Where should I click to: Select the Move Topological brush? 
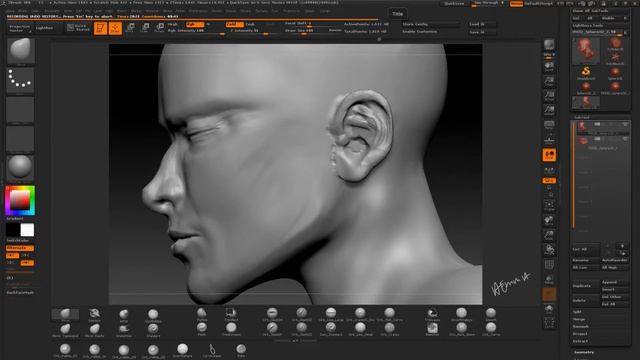pos(65,330)
